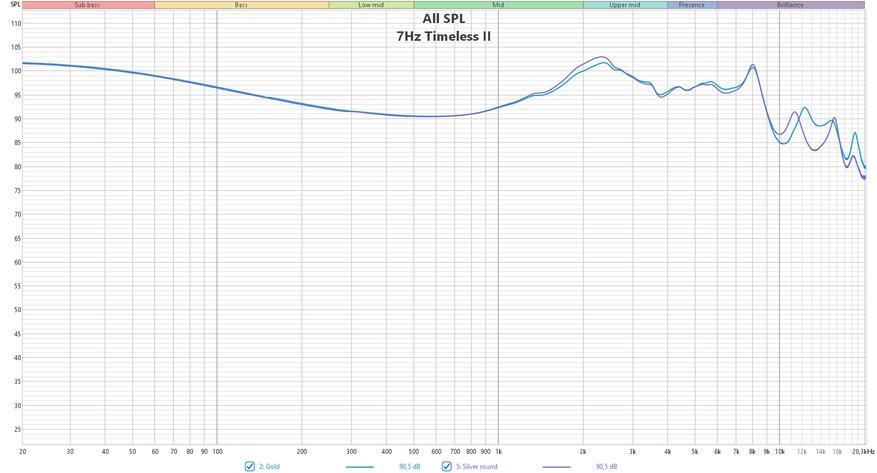Click the 200 tick on frequency axis
This screenshot has height=473, width=877.
301,451
